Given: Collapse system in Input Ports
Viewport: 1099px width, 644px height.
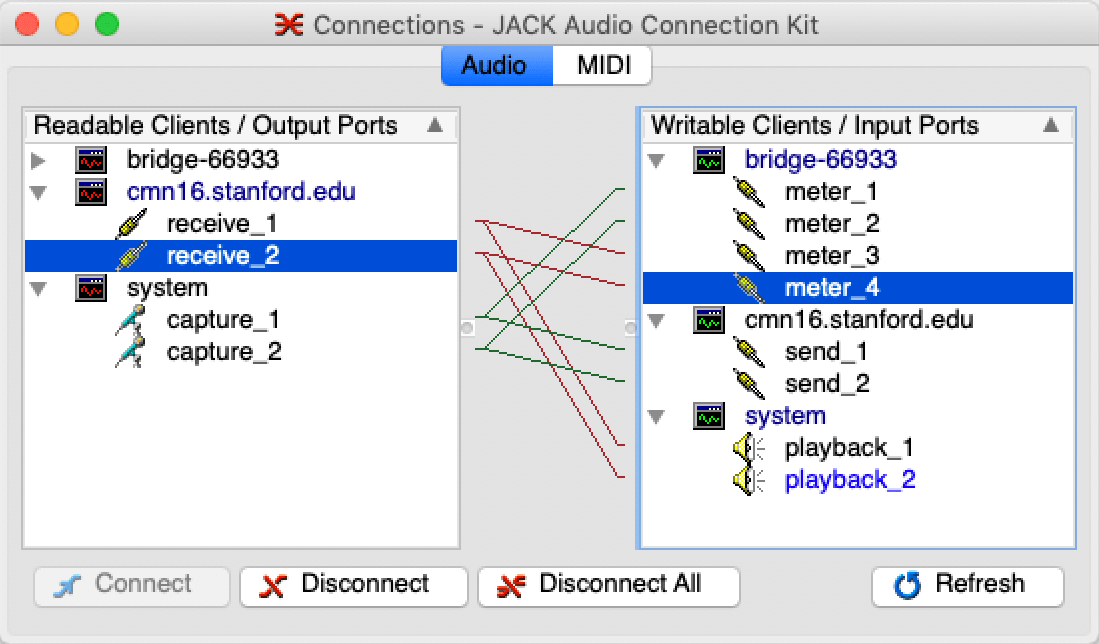Looking at the screenshot, I should [x=657, y=416].
